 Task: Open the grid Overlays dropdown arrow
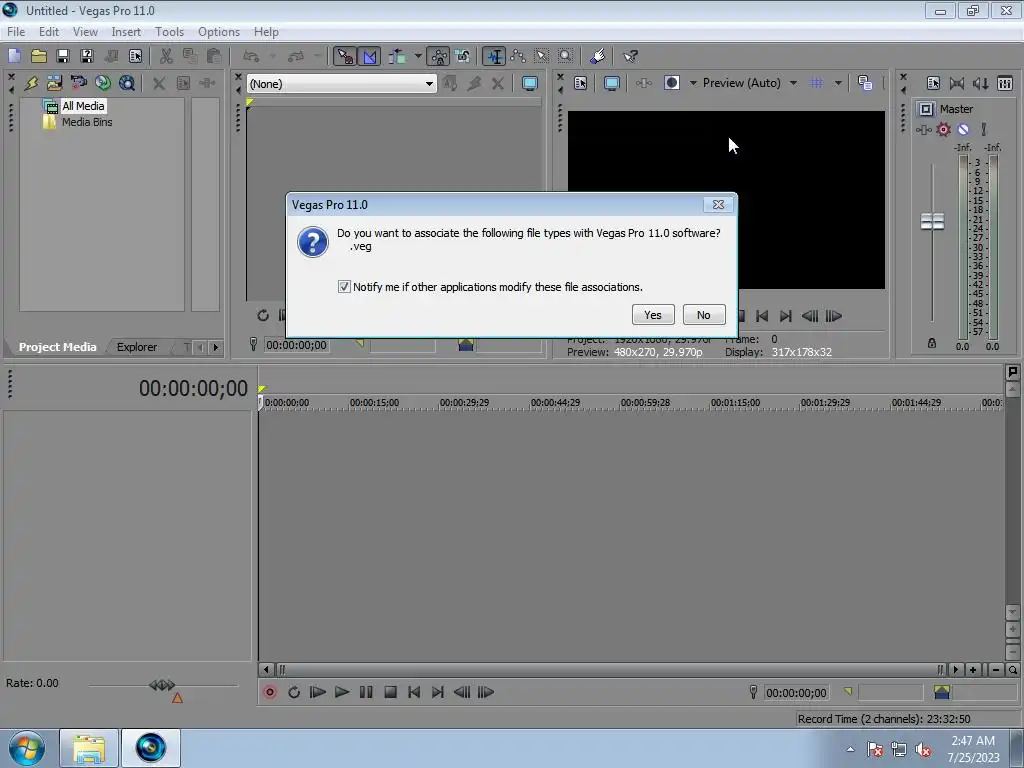point(838,83)
